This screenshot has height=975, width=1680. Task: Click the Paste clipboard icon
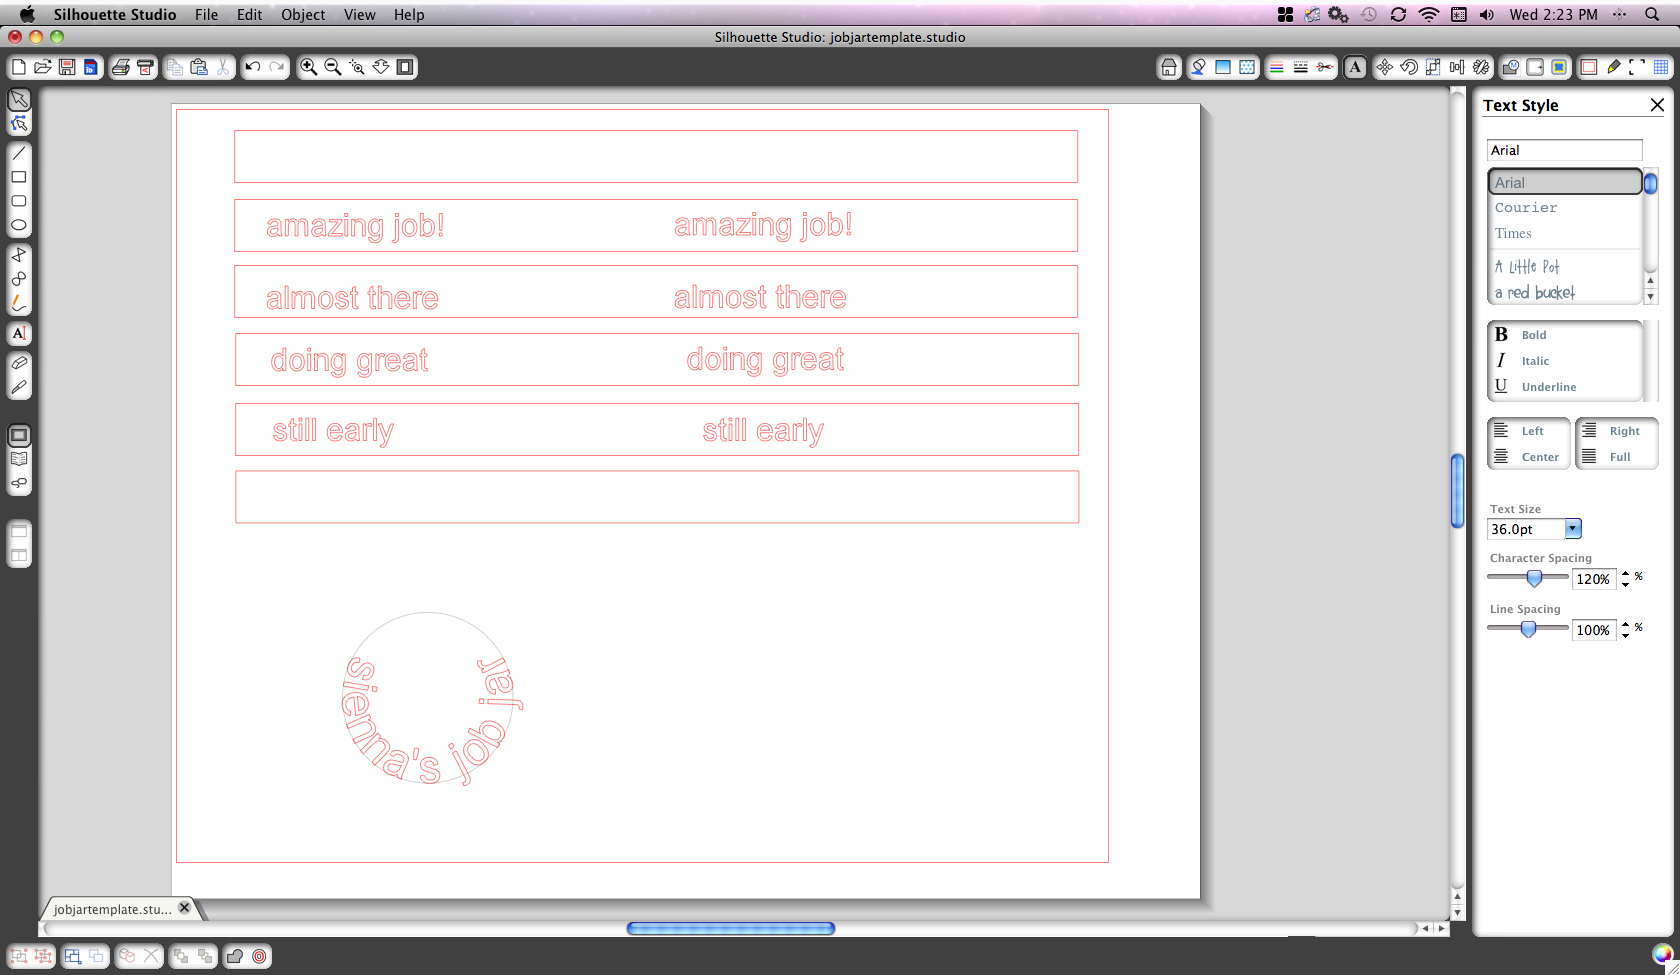pyautogui.click(x=199, y=67)
